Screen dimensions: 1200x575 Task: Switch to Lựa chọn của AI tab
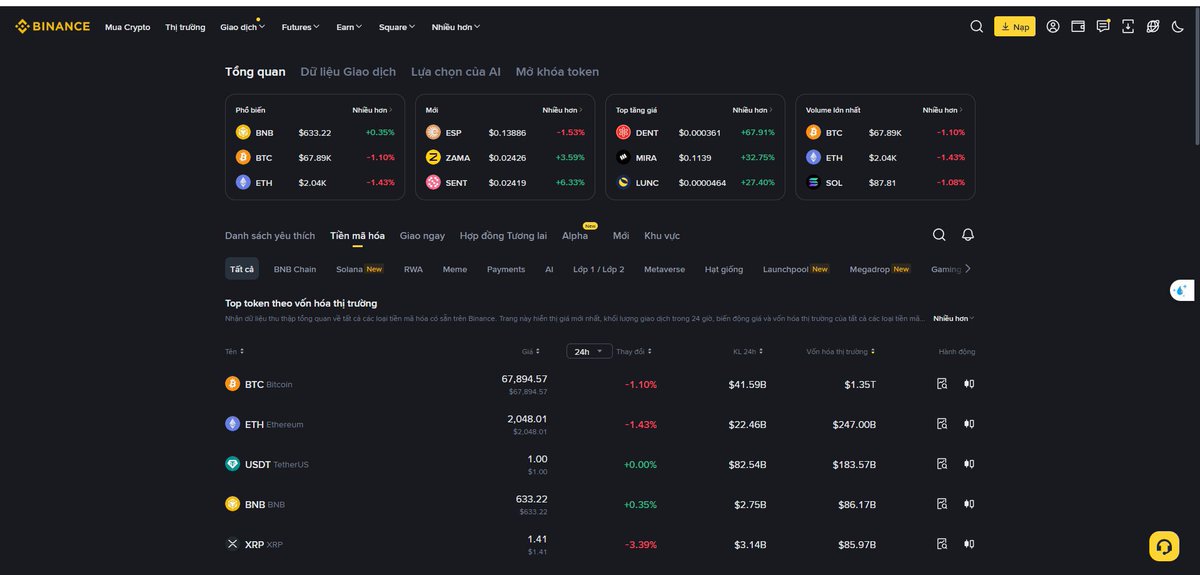(456, 72)
